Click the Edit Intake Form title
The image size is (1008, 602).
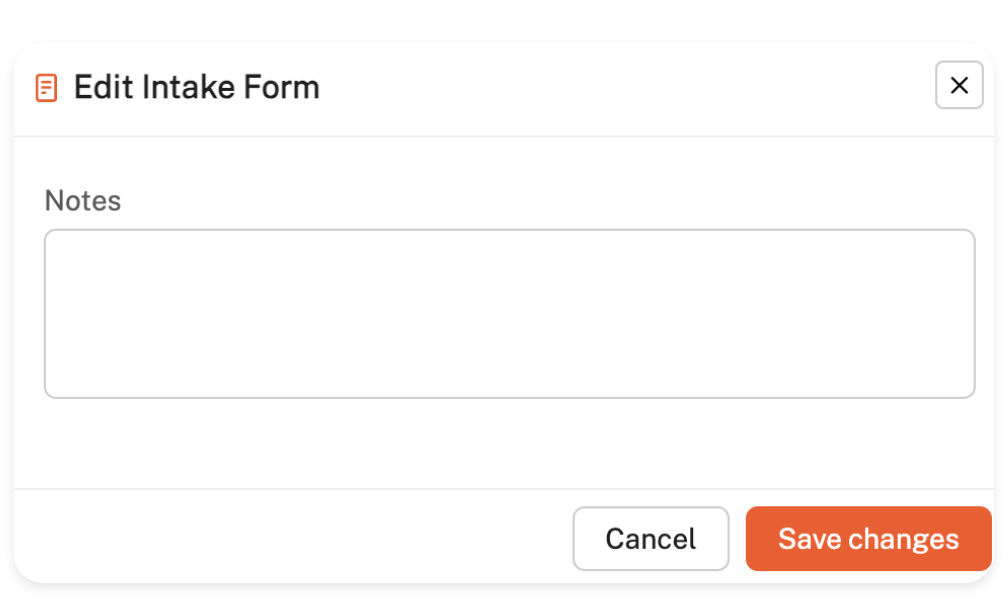(x=197, y=88)
